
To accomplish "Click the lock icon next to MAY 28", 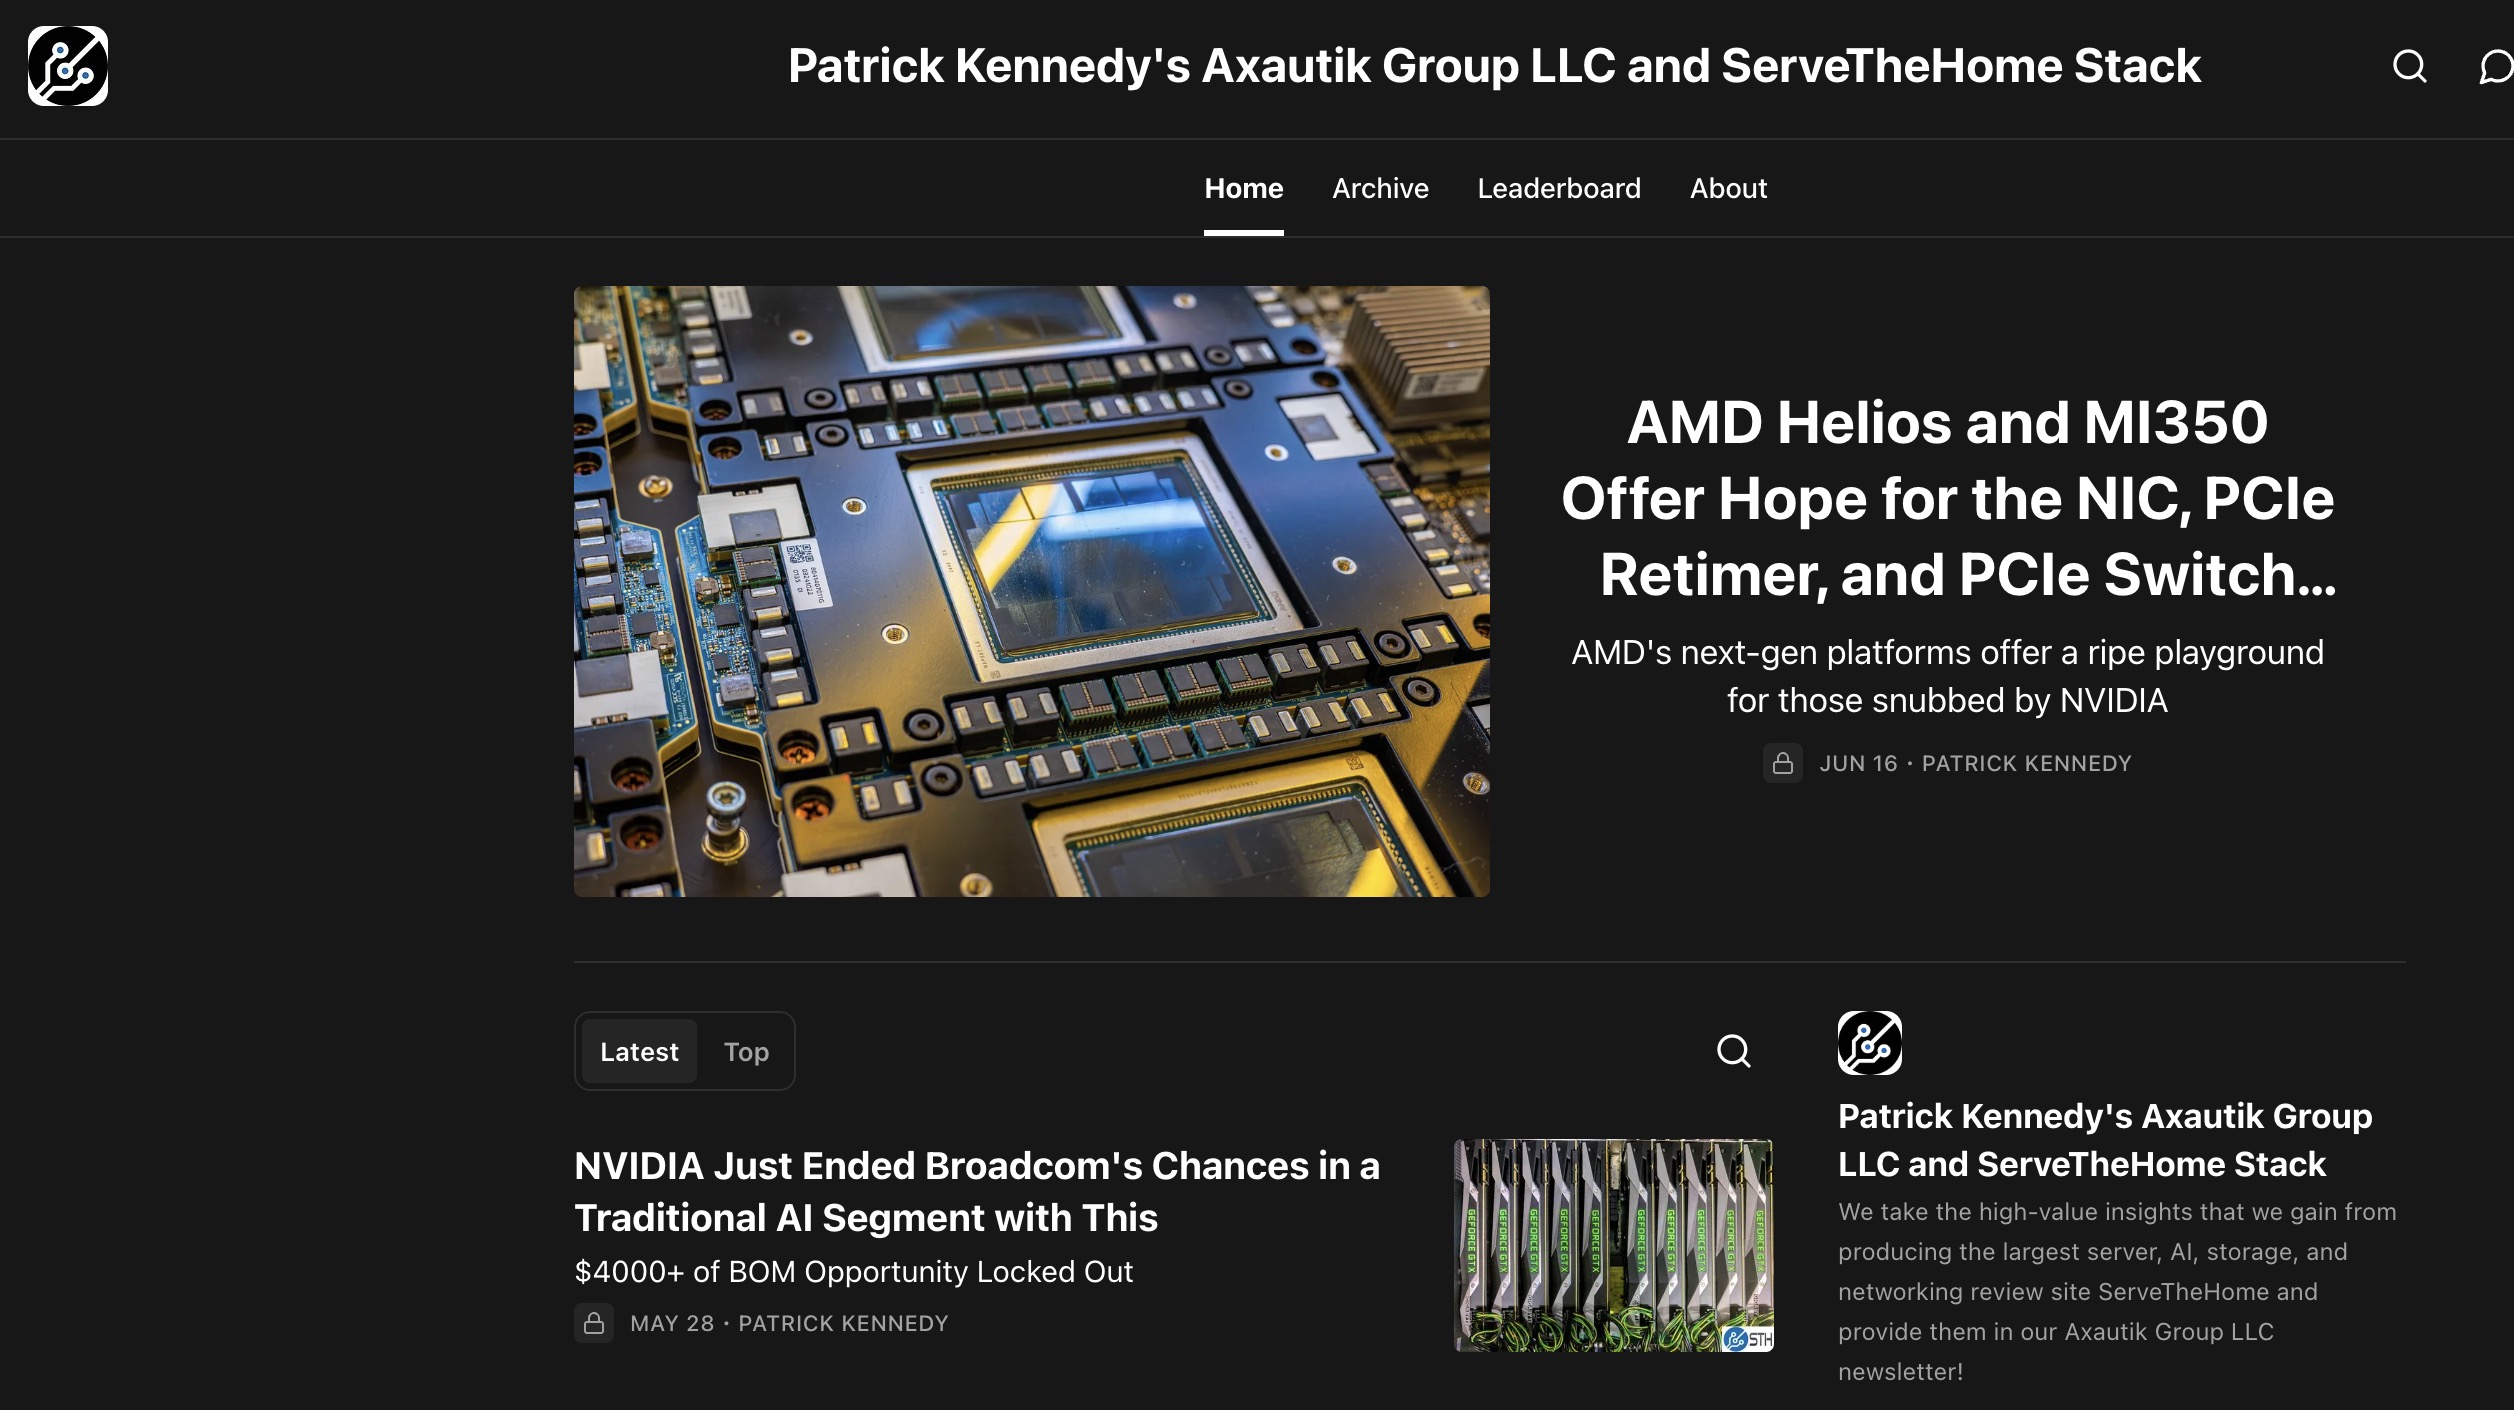I will [x=594, y=1323].
